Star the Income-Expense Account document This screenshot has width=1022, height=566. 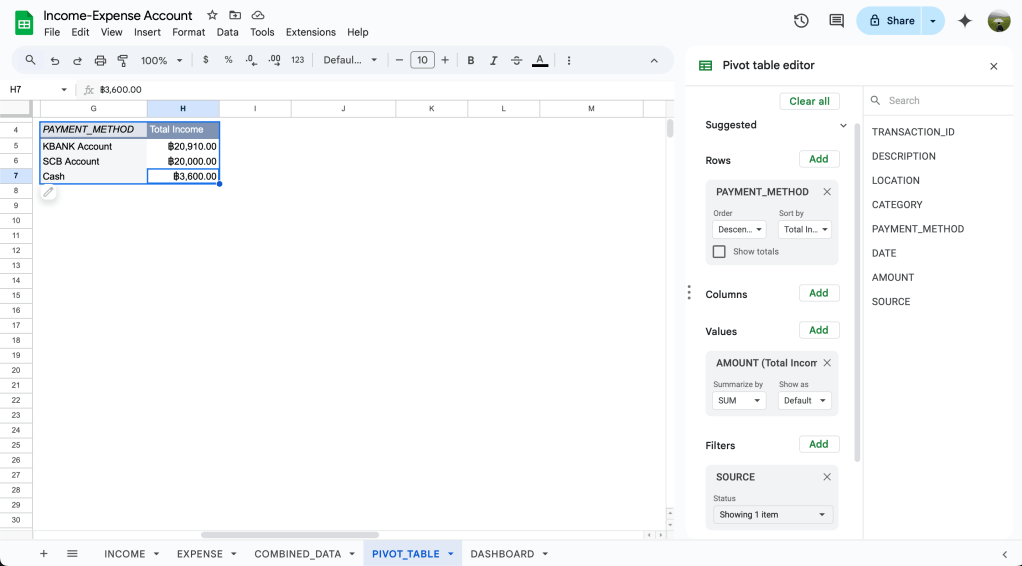pyautogui.click(x=212, y=15)
